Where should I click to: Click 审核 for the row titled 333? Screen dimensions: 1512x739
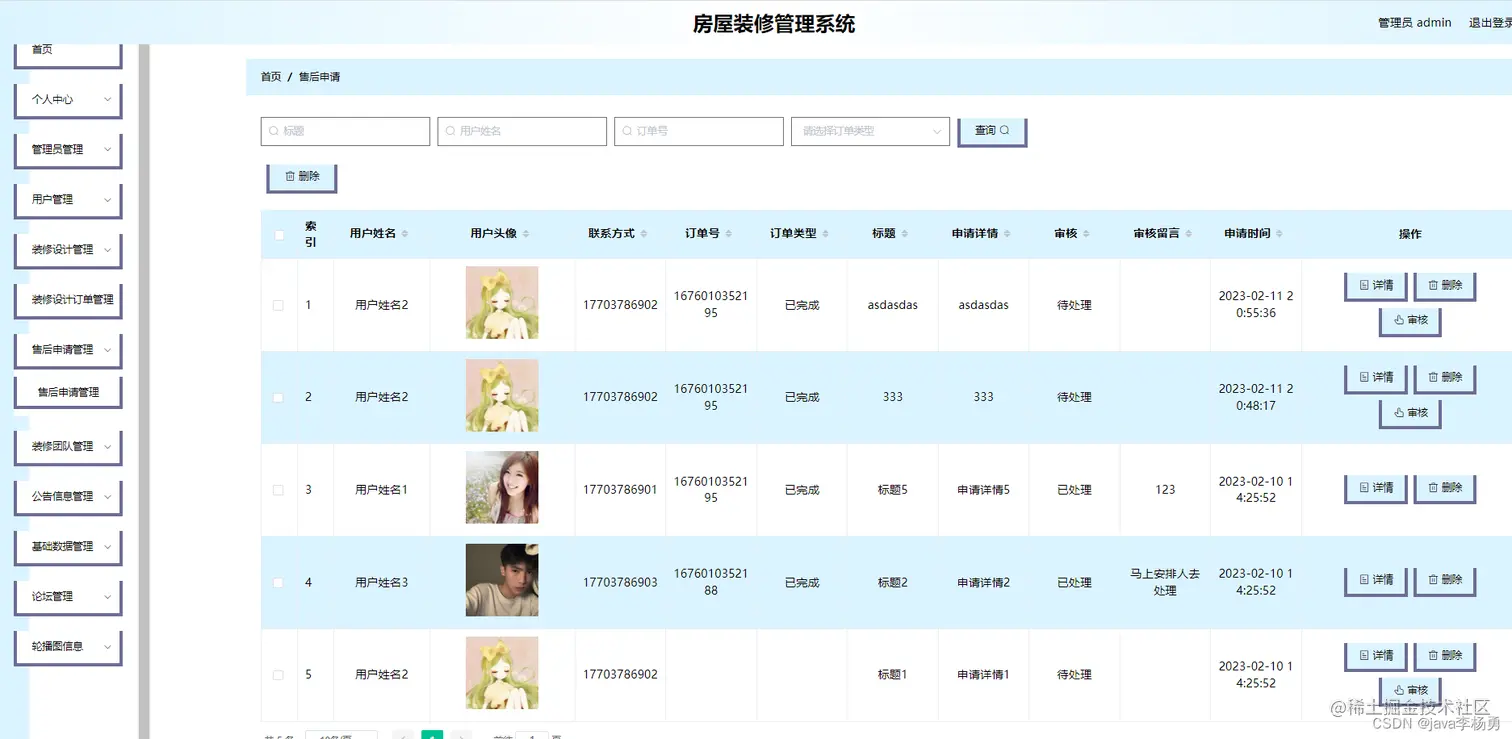1410,413
